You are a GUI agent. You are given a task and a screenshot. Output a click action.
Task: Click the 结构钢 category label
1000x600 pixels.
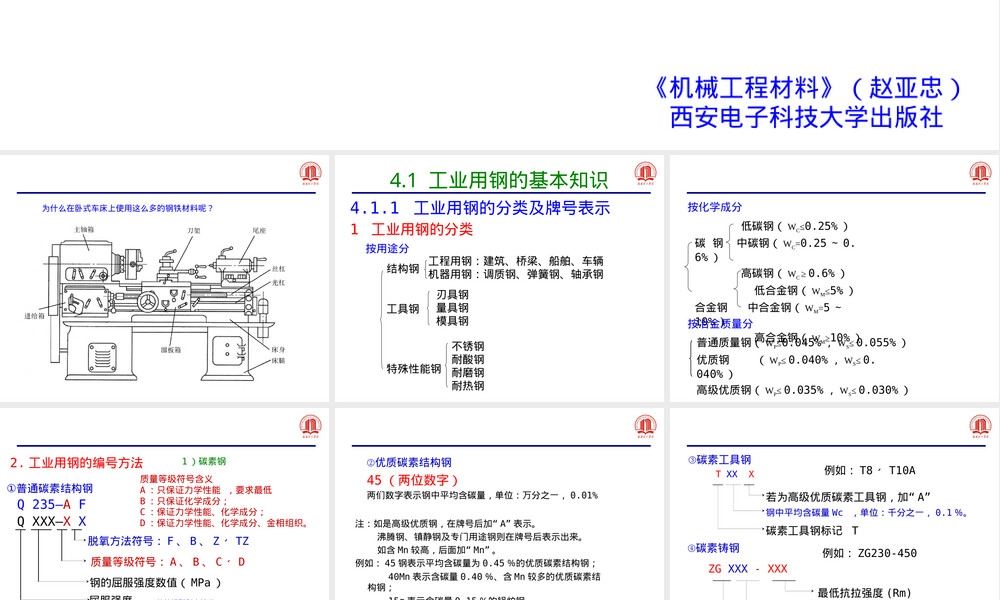click(403, 268)
